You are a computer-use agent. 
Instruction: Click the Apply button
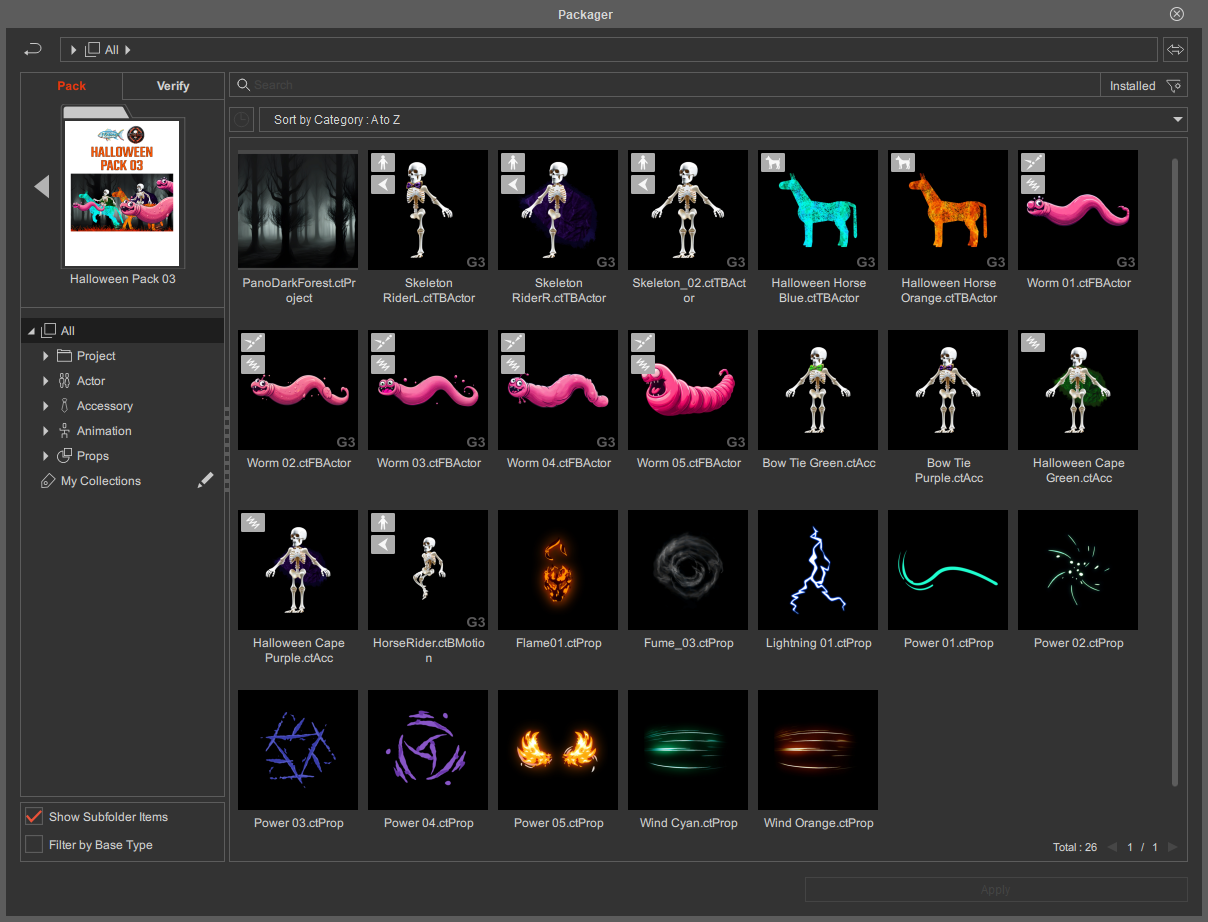click(x=996, y=890)
